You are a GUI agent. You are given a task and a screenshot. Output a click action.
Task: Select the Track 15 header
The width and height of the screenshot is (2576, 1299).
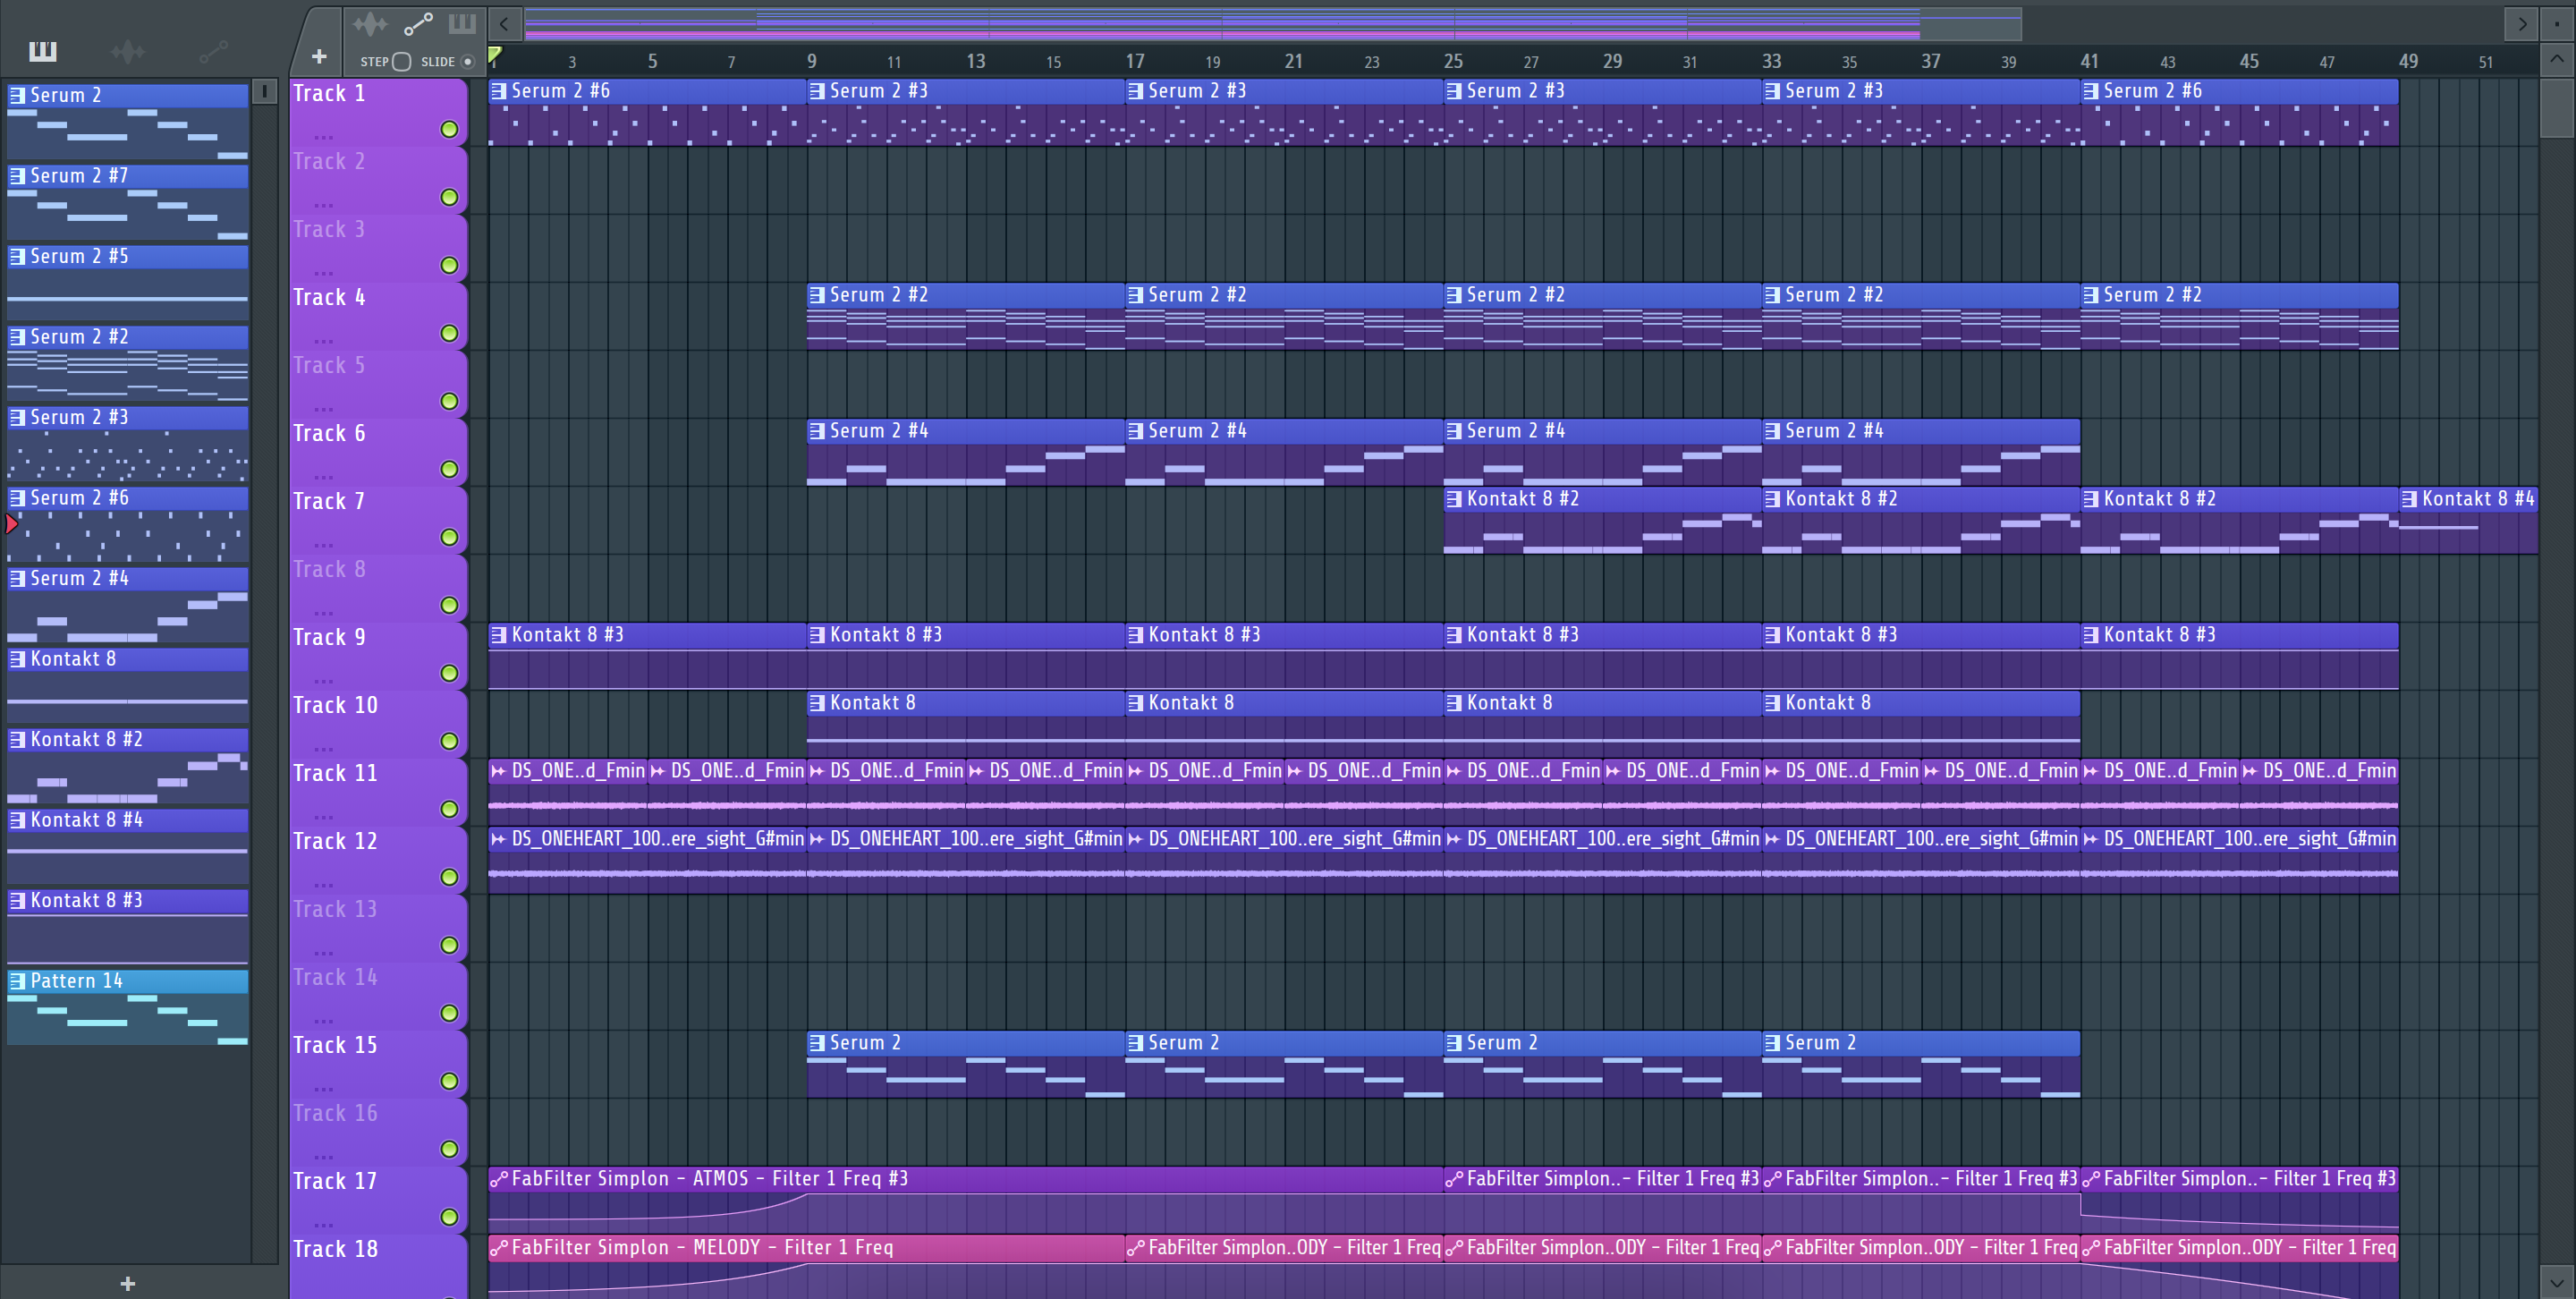379,1064
